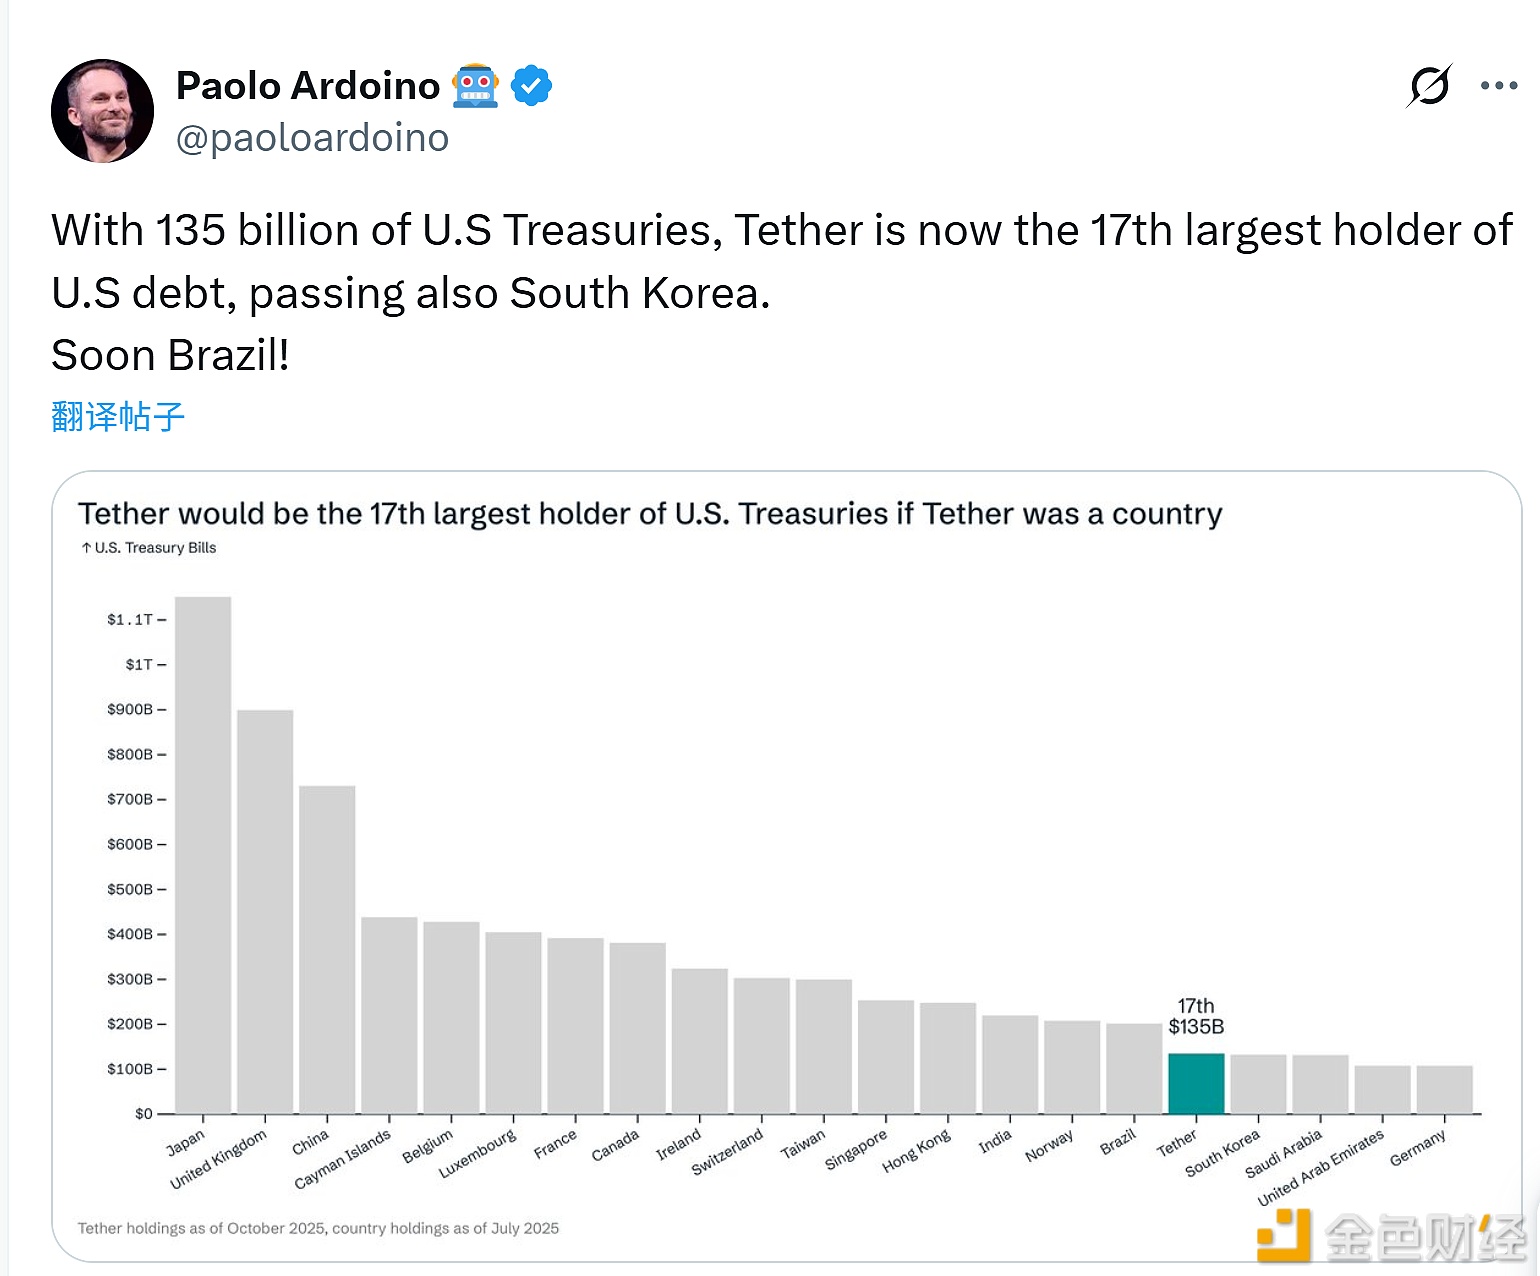Open the @paoloardoino profile page
The height and width of the screenshot is (1276, 1540).
click(311, 137)
